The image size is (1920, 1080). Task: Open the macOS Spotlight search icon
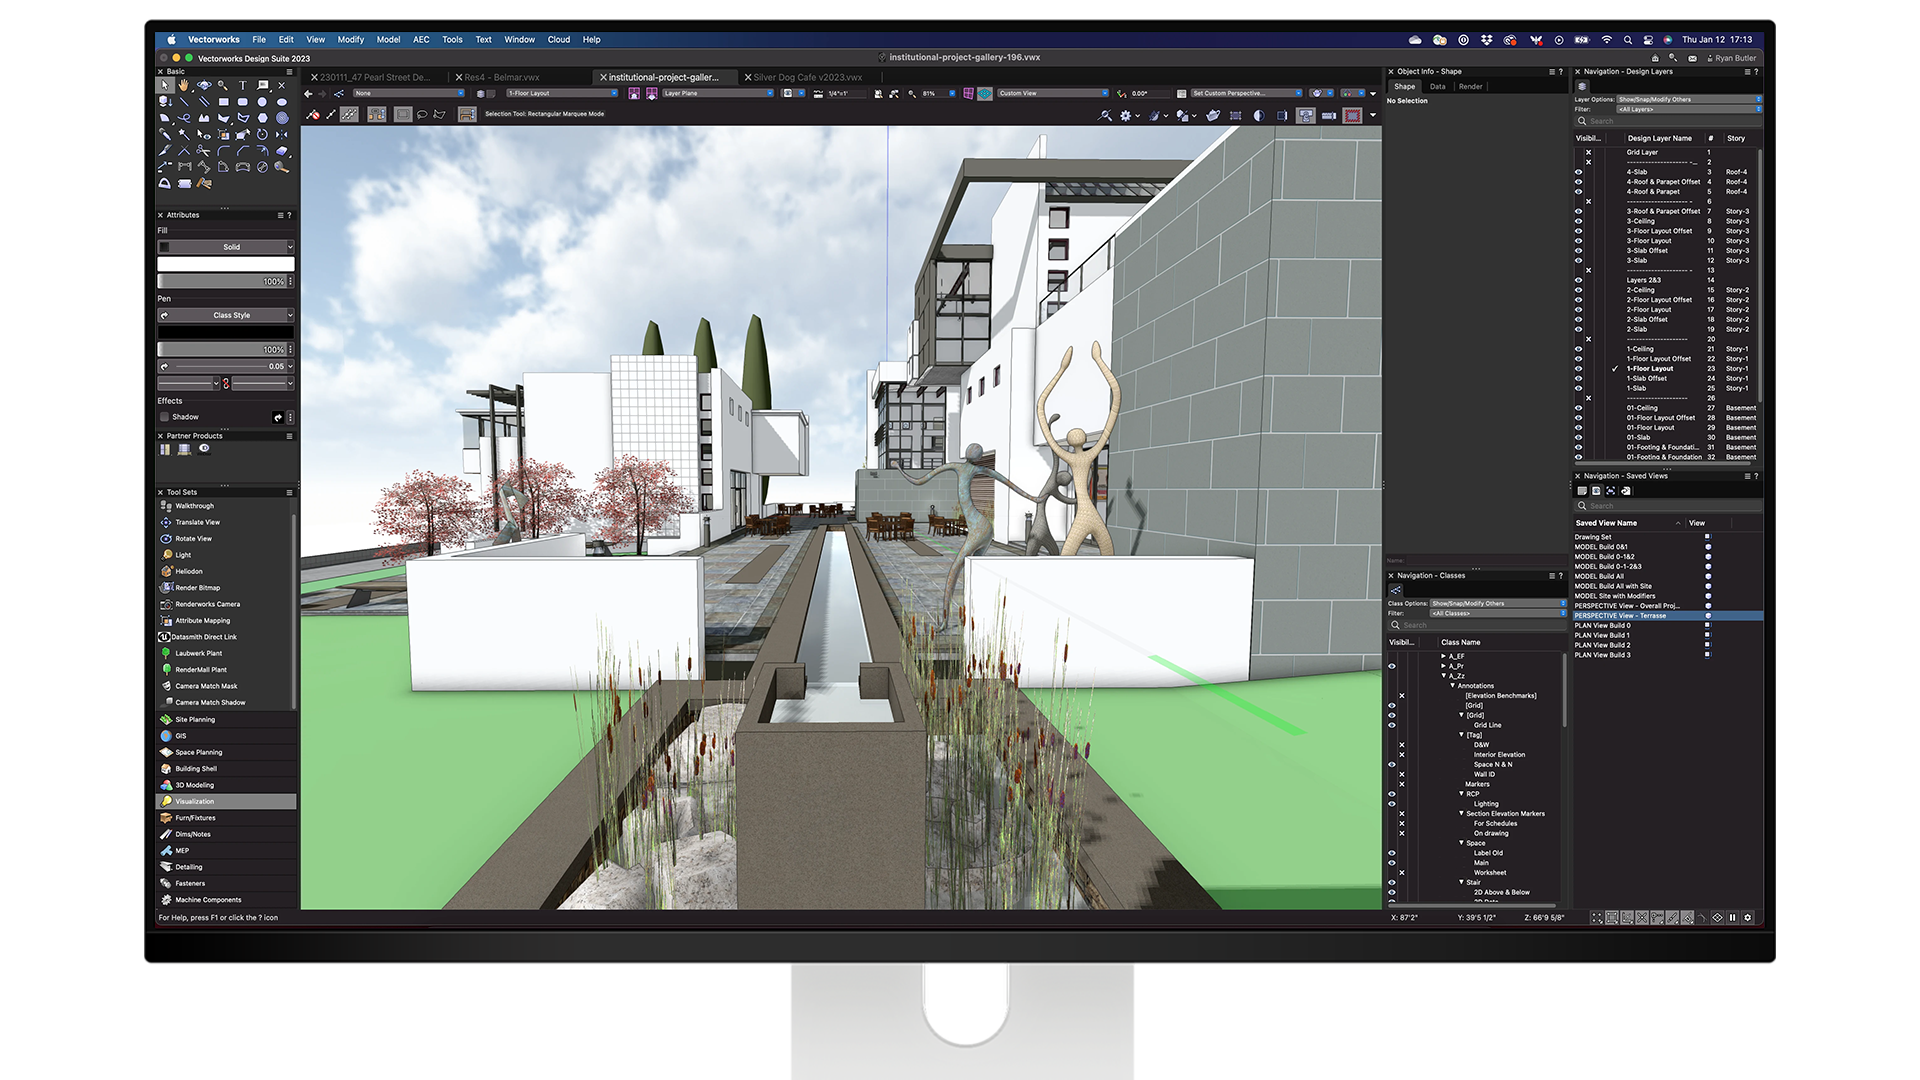click(x=1628, y=40)
